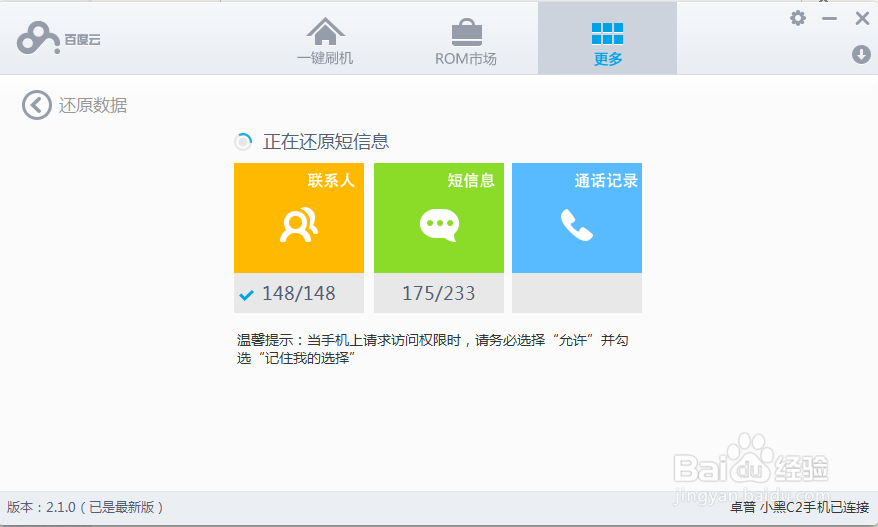Click the 卓普 小黑C2手机已连接 status
This screenshot has height=527, width=878.
pos(800,507)
